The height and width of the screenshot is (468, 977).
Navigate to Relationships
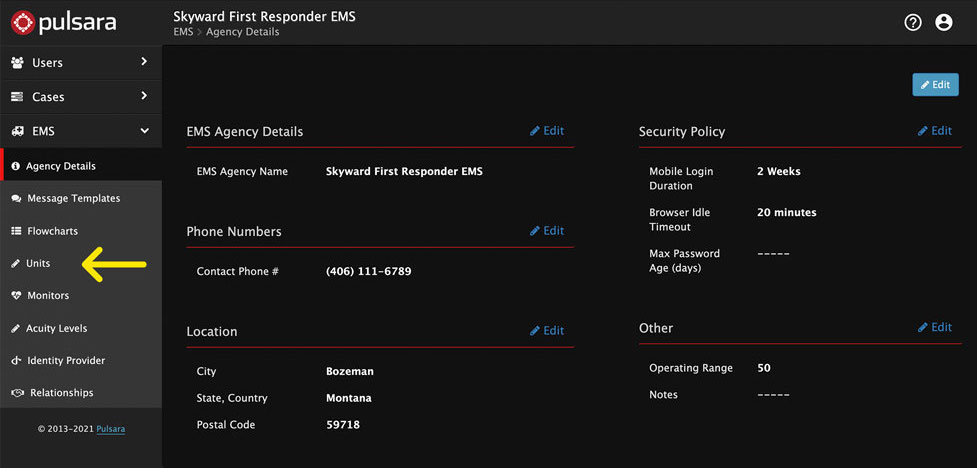click(61, 393)
